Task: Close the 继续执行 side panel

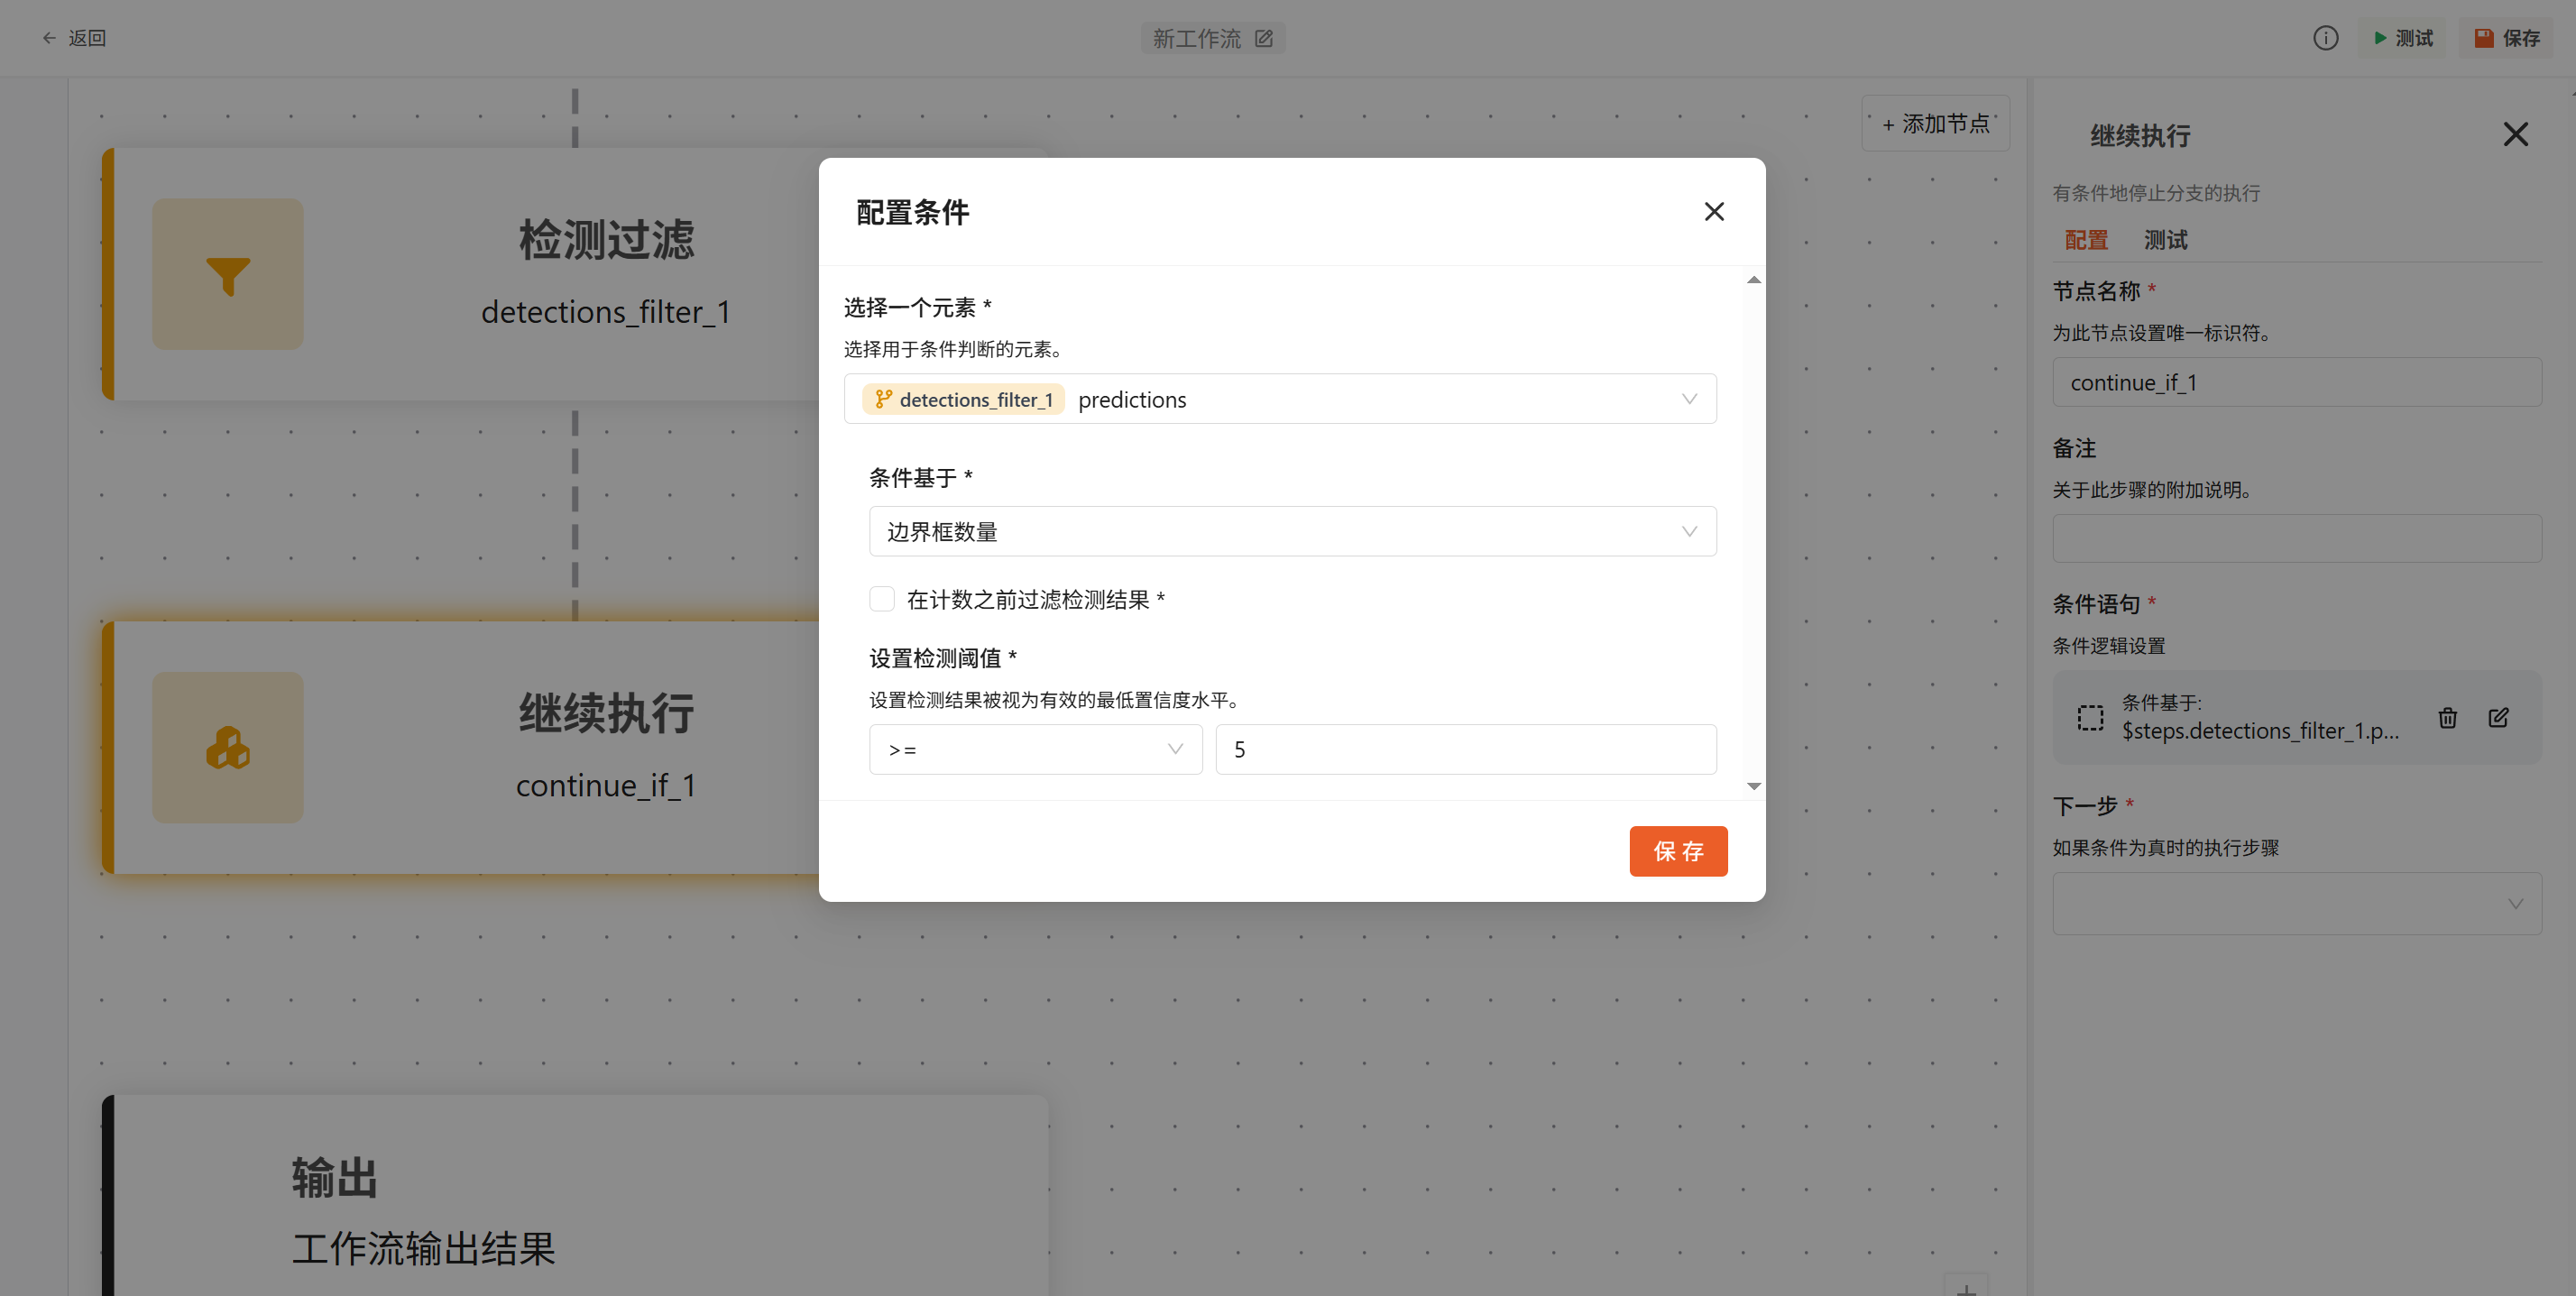Action: point(2515,134)
